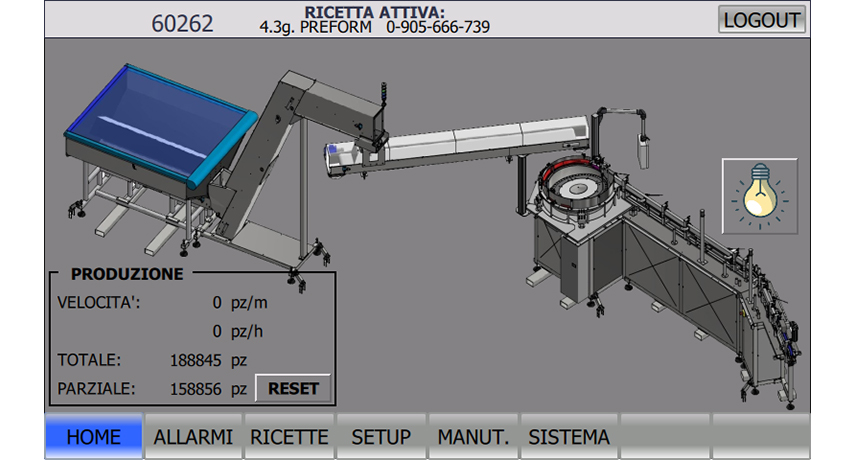This screenshot has width=855, height=460.
Task: Click the PRODUZIONE panel title
Action: (127, 274)
